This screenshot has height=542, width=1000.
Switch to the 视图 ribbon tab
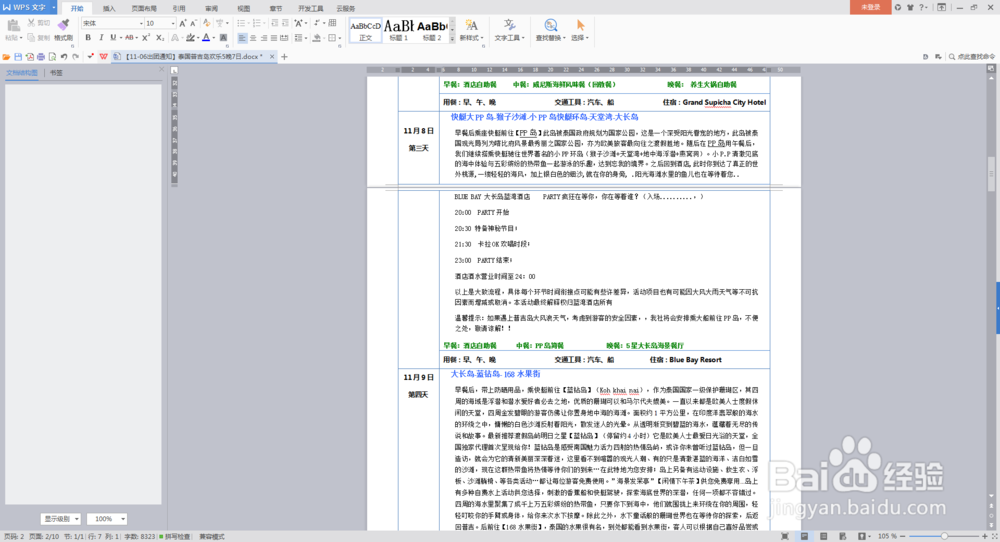244,8
